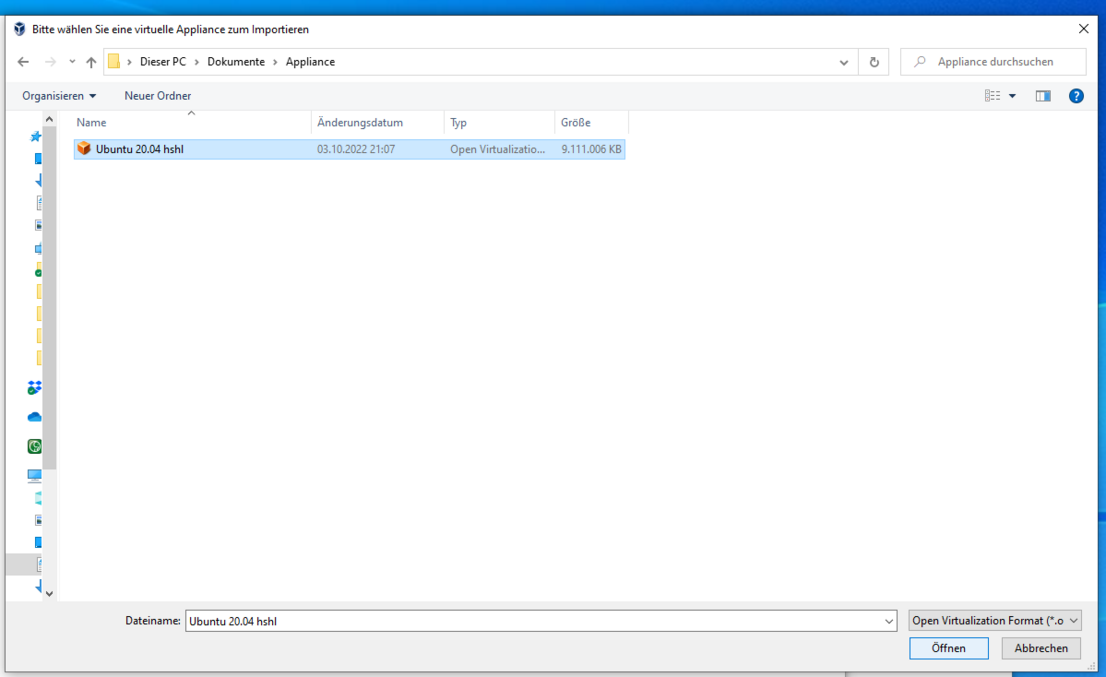Click Neuer Ordner in the toolbar
The image size is (1106, 677).
pos(157,96)
